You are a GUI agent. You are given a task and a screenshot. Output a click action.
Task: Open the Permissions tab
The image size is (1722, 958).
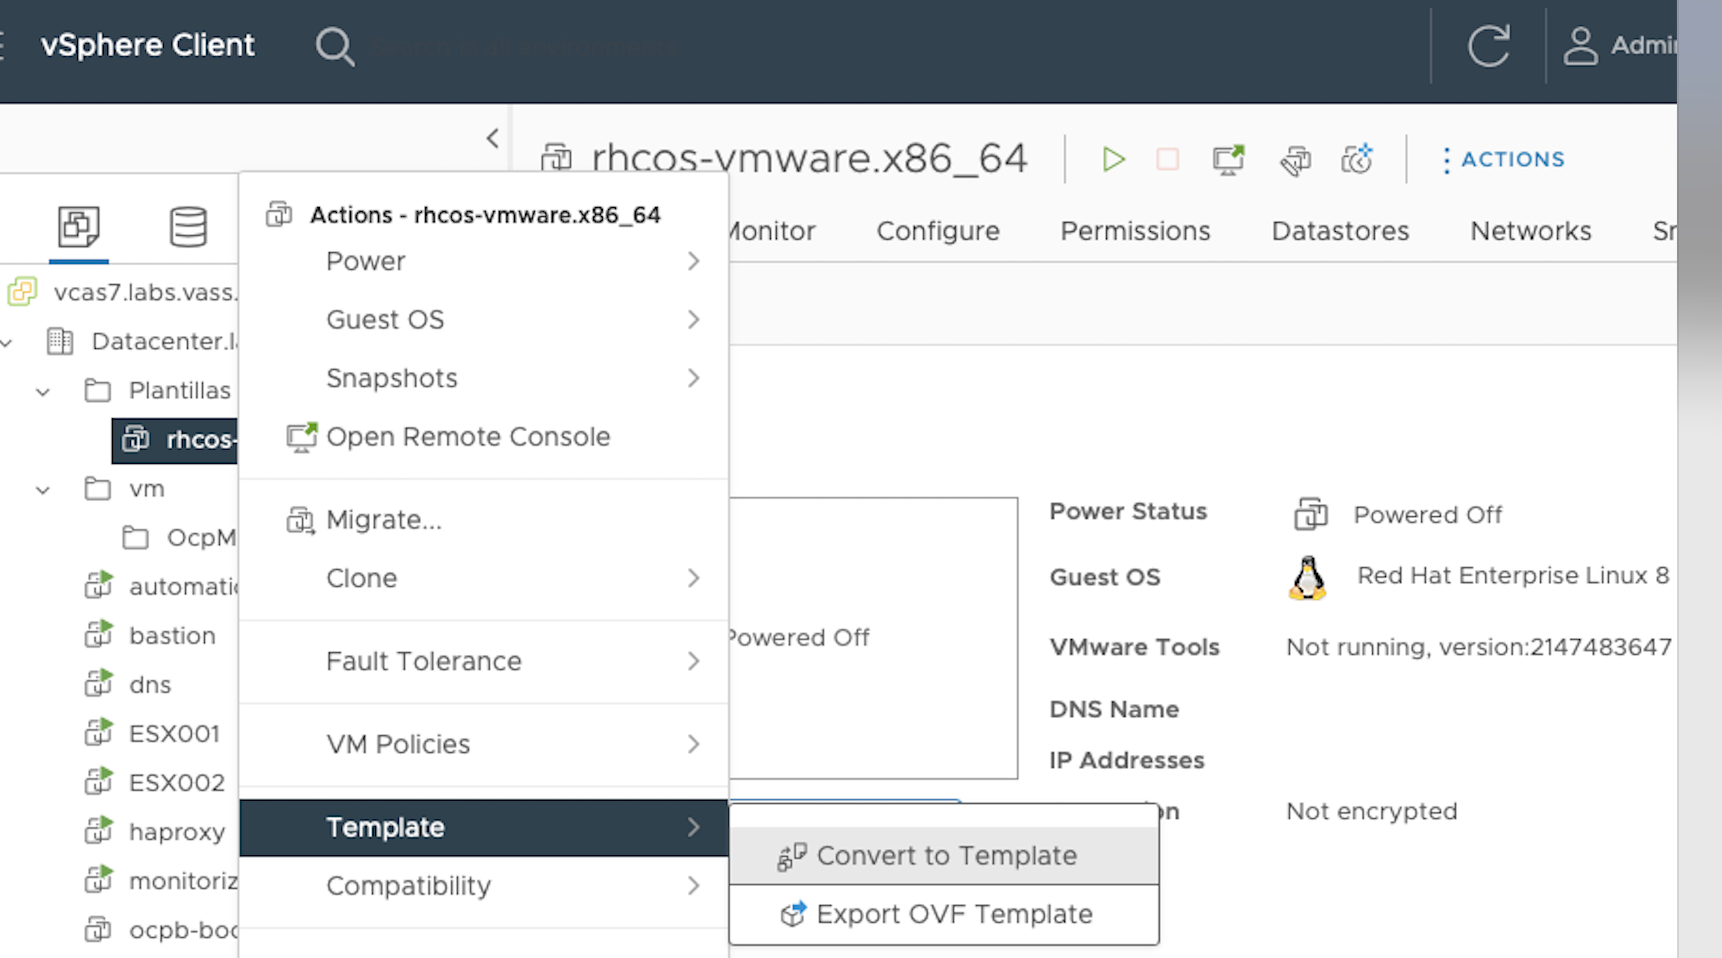click(1135, 231)
